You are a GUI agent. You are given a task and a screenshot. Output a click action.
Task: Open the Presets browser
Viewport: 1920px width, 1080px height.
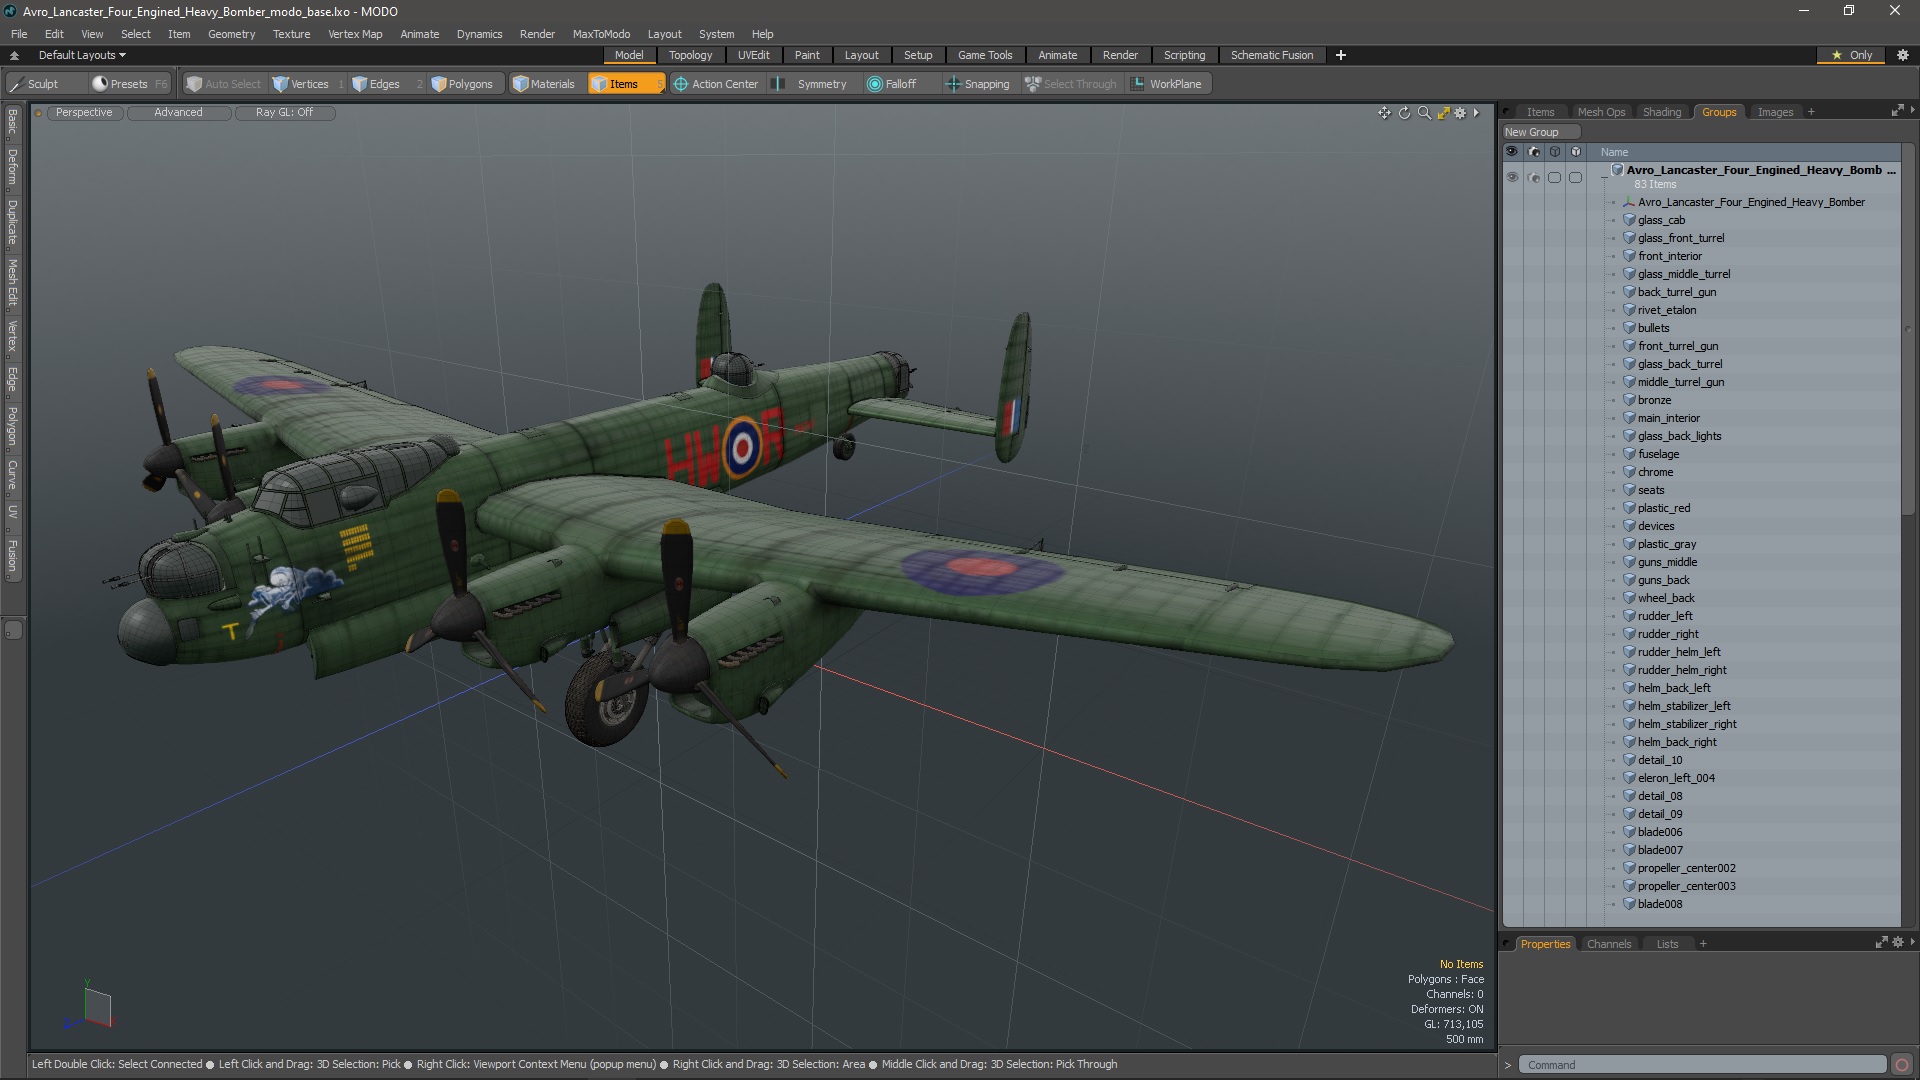pyautogui.click(x=128, y=84)
